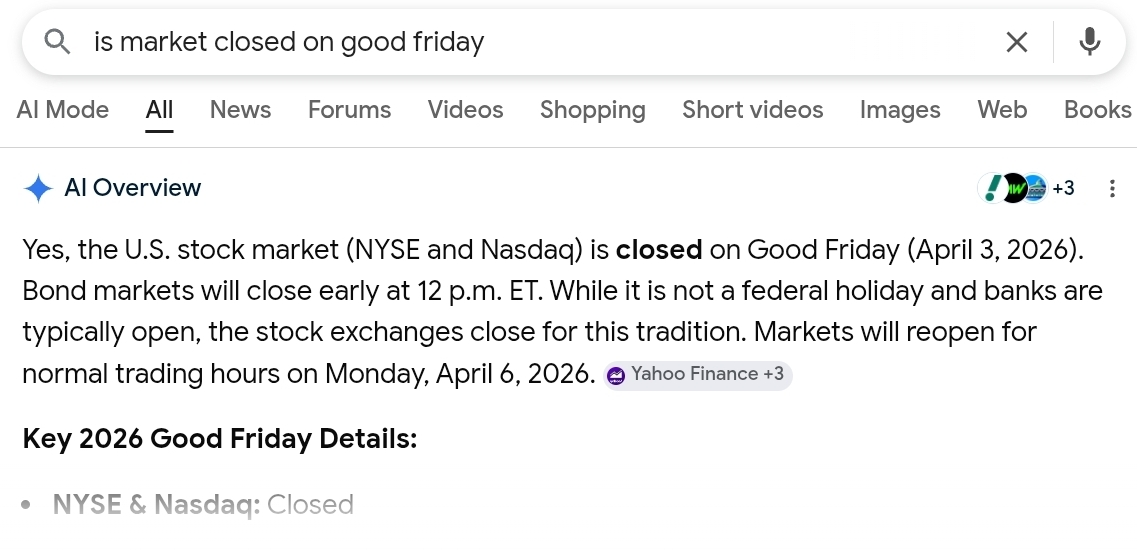Clear the search query with X
This screenshot has height=550, width=1137.
click(x=1016, y=42)
